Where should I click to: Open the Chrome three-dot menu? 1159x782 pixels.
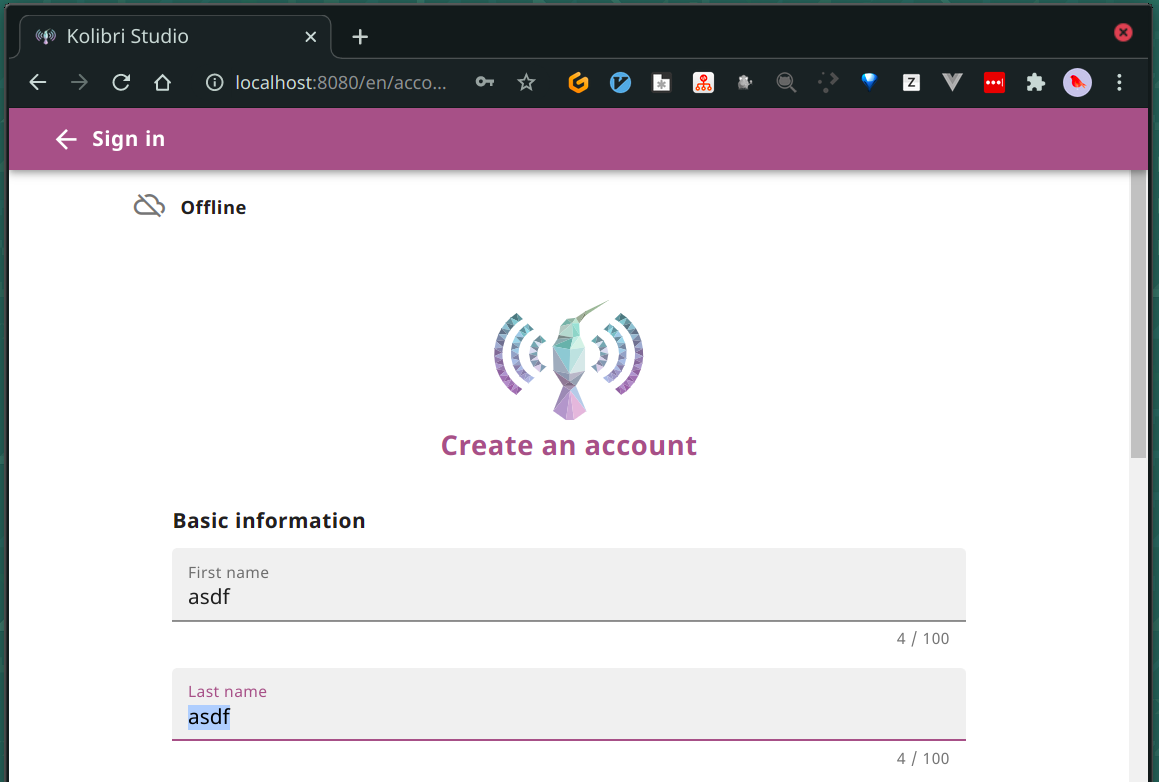1119,82
